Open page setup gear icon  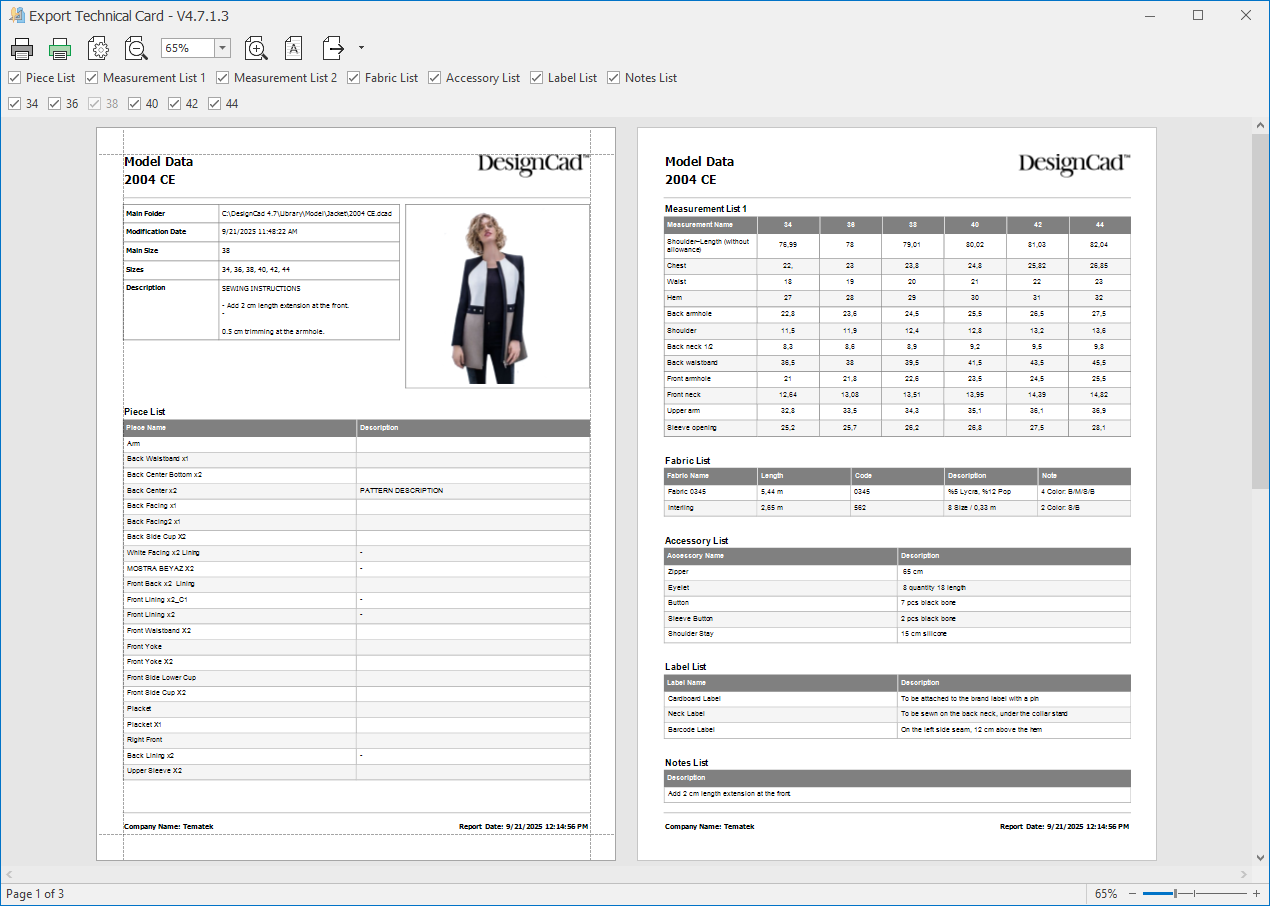98,48
